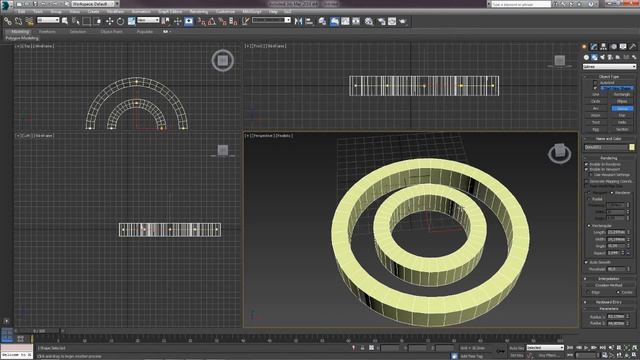Click the Perspective viewport ViewCube
The image size is (640, 360).
tap(560, 153)
